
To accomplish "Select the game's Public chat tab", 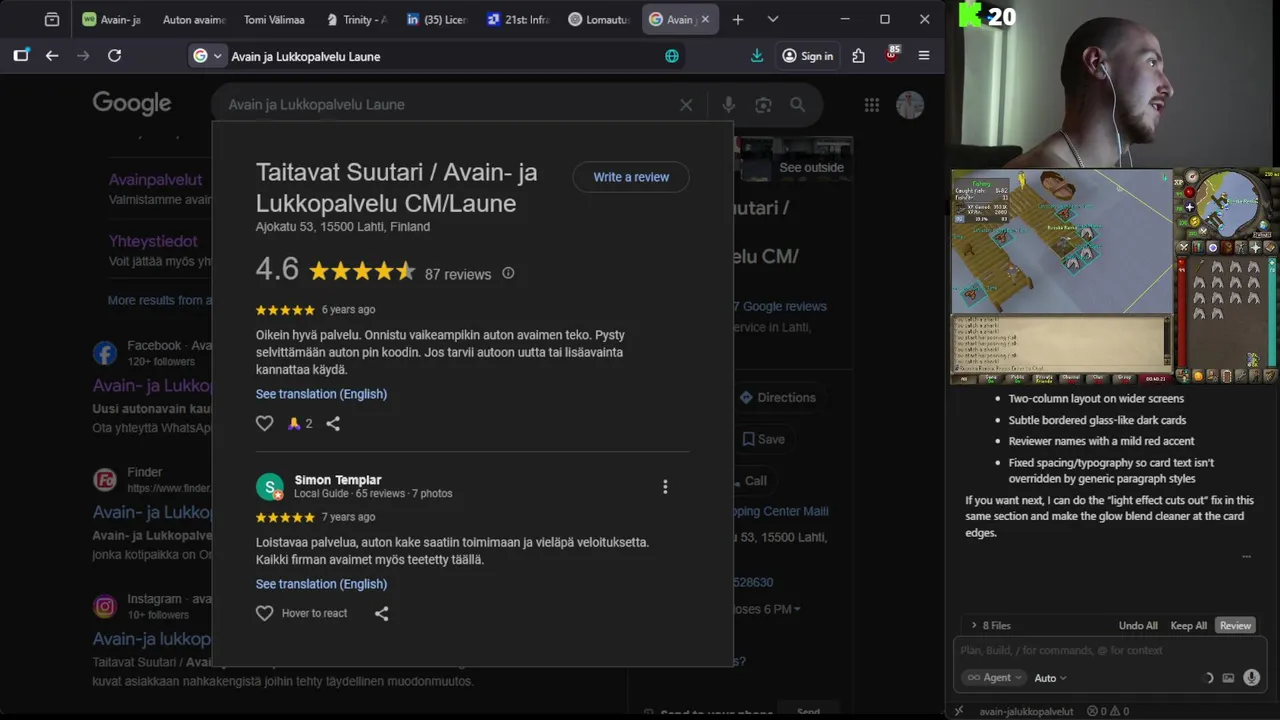I will pos(1018,379).
